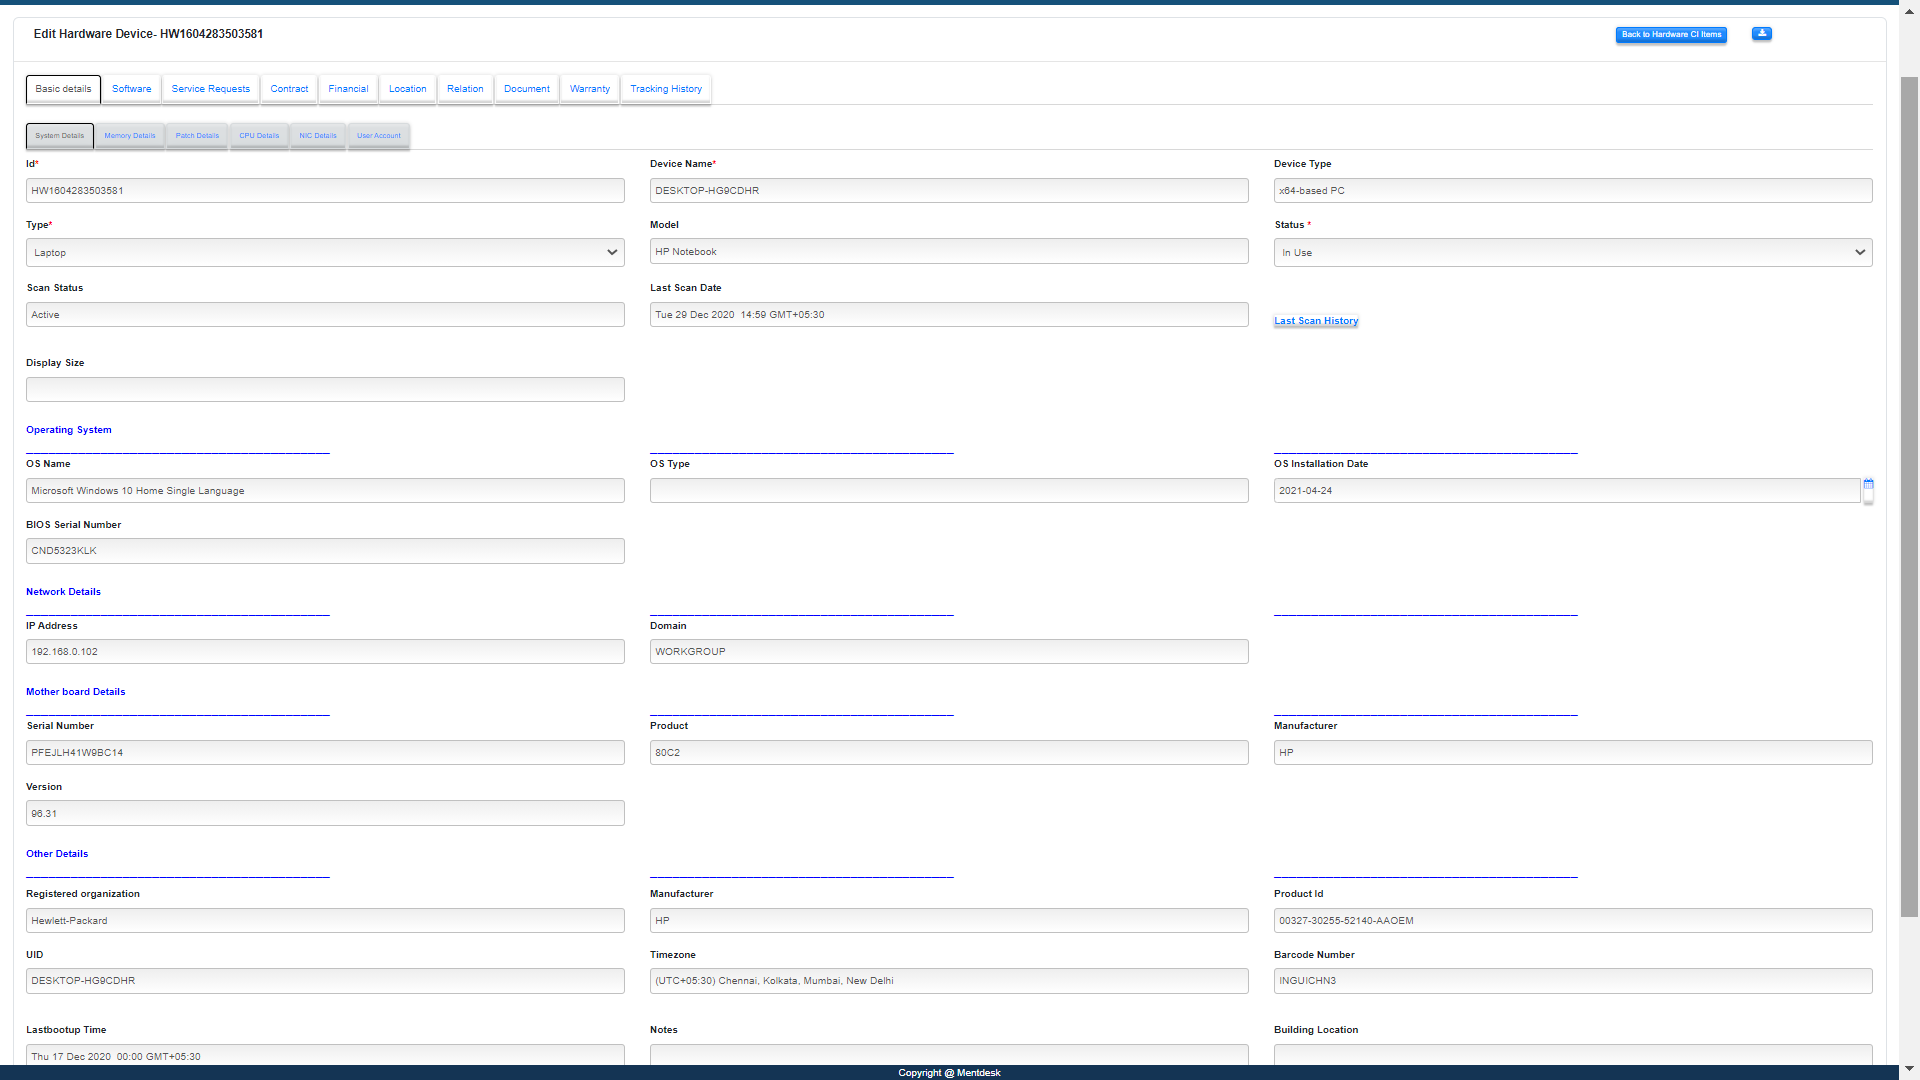Click the IP Address field 192.168.0.102

[325, 652]
